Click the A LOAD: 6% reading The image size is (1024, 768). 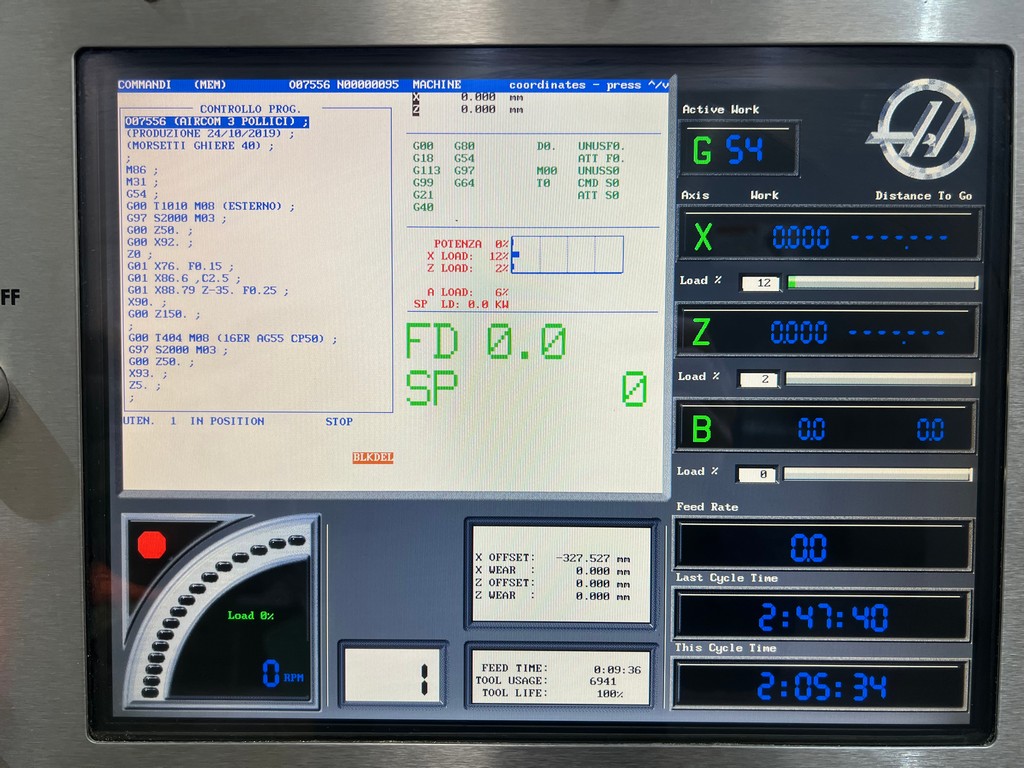pos(468,292)
